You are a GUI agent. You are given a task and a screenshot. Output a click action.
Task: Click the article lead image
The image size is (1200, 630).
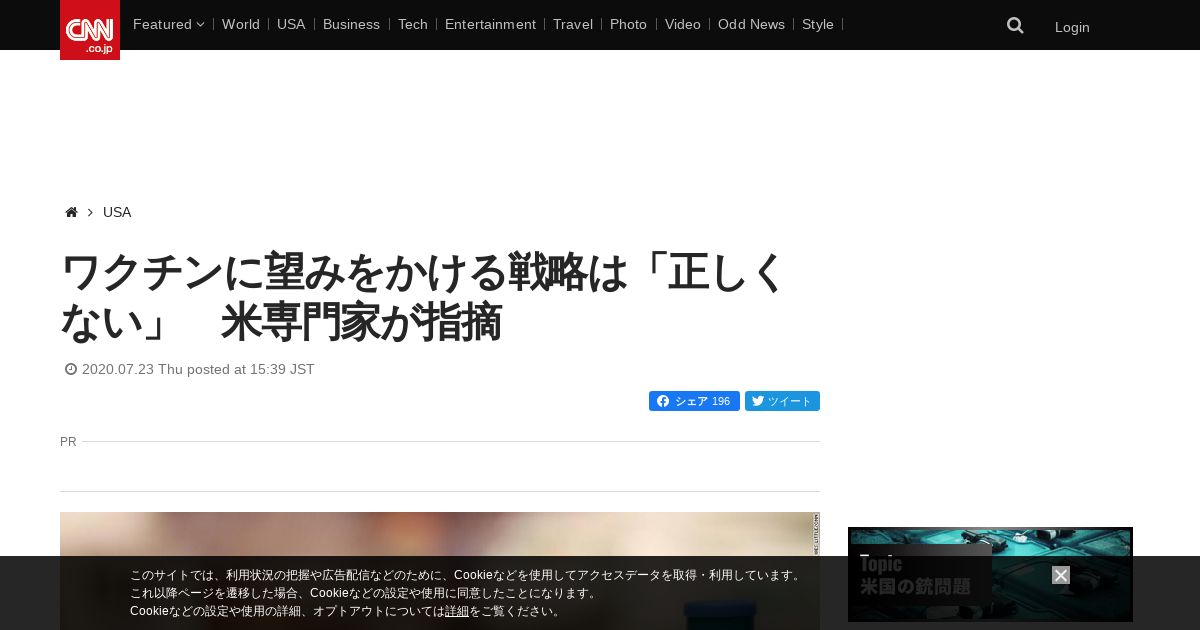click(440, 571)
